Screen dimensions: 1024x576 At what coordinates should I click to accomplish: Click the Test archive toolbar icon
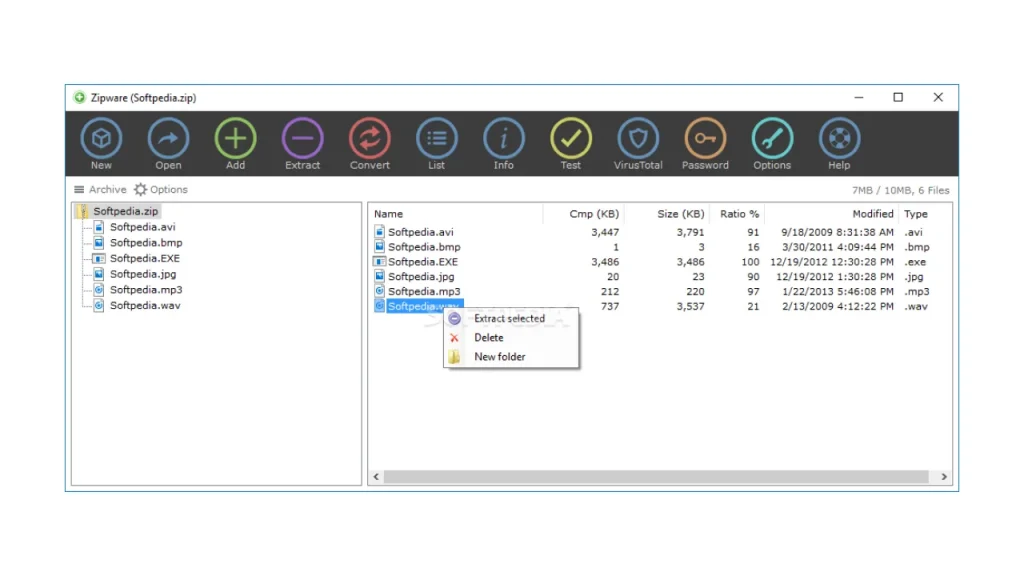point(571,138)
